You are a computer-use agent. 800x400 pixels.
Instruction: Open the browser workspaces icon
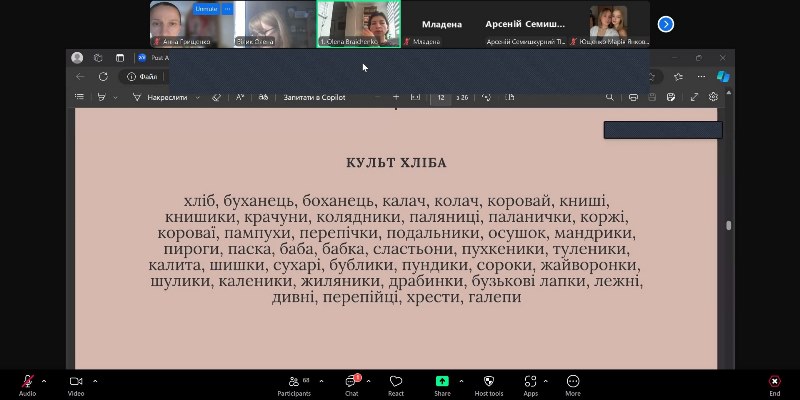point(98,58)
